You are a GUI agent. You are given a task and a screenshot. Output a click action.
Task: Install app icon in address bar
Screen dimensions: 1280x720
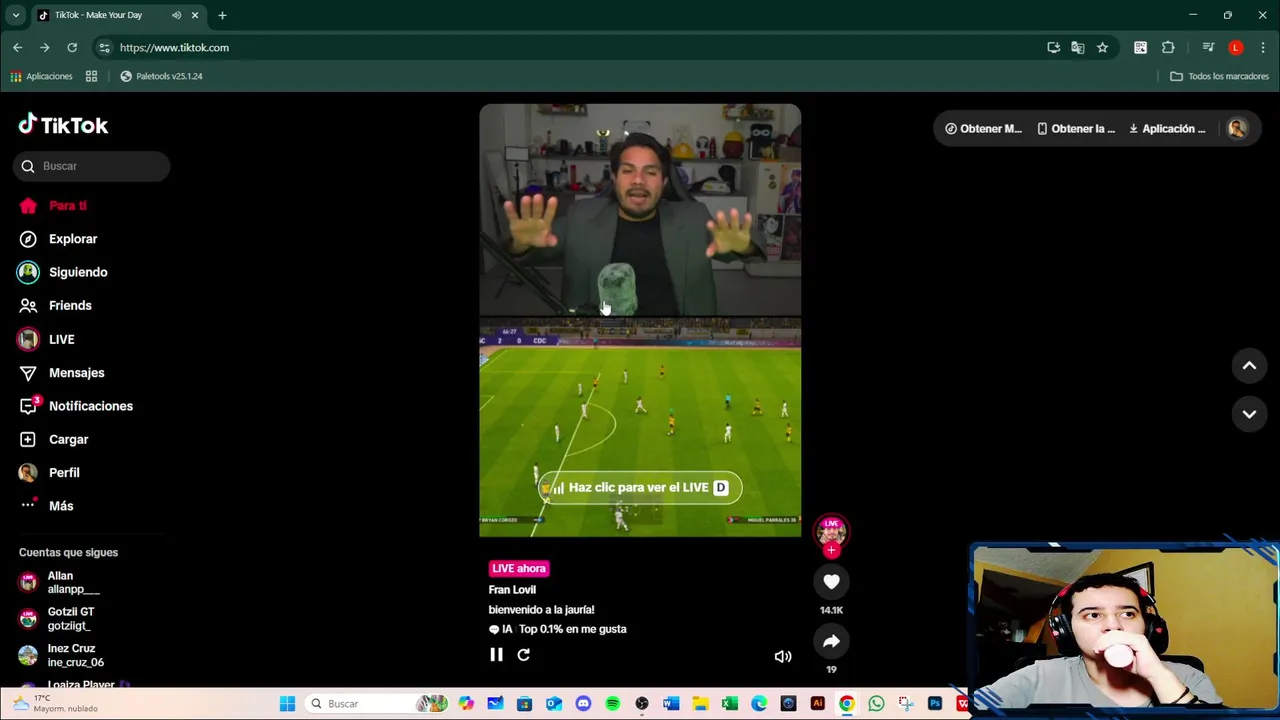click(x=1053, y=47)
